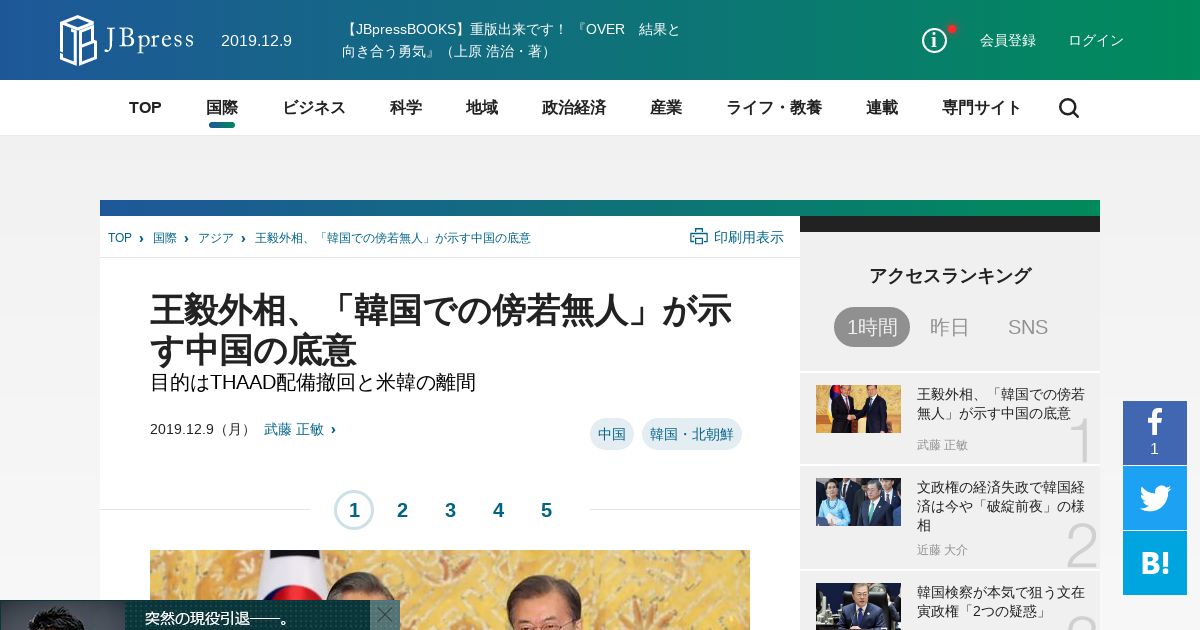The image size is (1200, 630).
Task: Open the information notification icon
Action: (x=934, y=40)
